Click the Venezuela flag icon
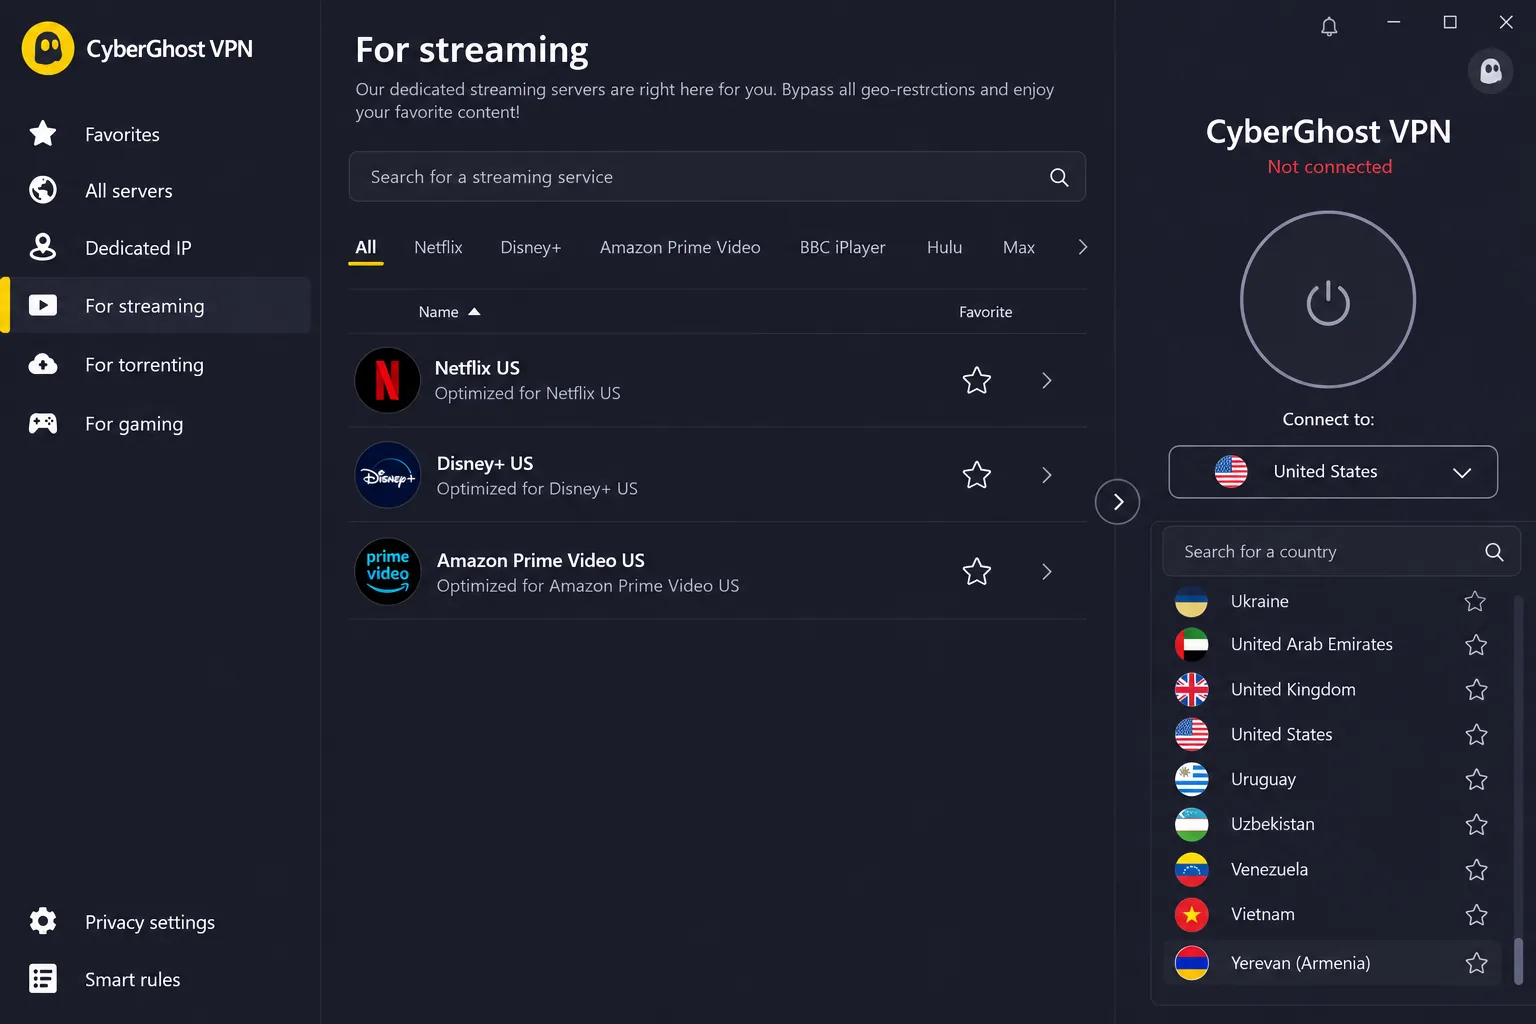Viewport: 1536px width, 1024px height. coord(1191,869)
